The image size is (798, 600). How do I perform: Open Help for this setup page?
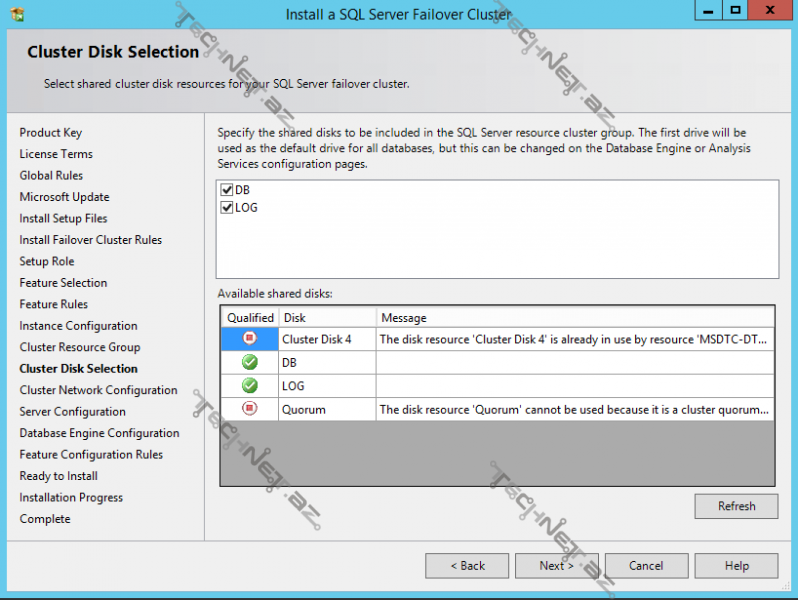(x=736, y=565)
